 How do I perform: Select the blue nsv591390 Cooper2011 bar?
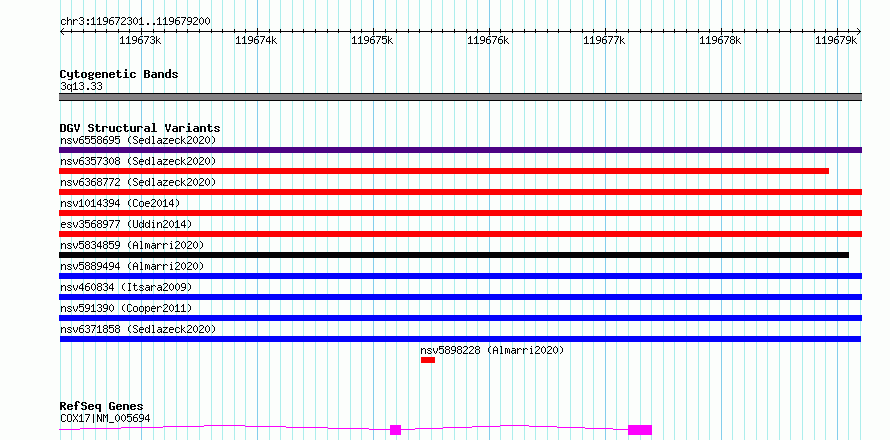(460, 318)
